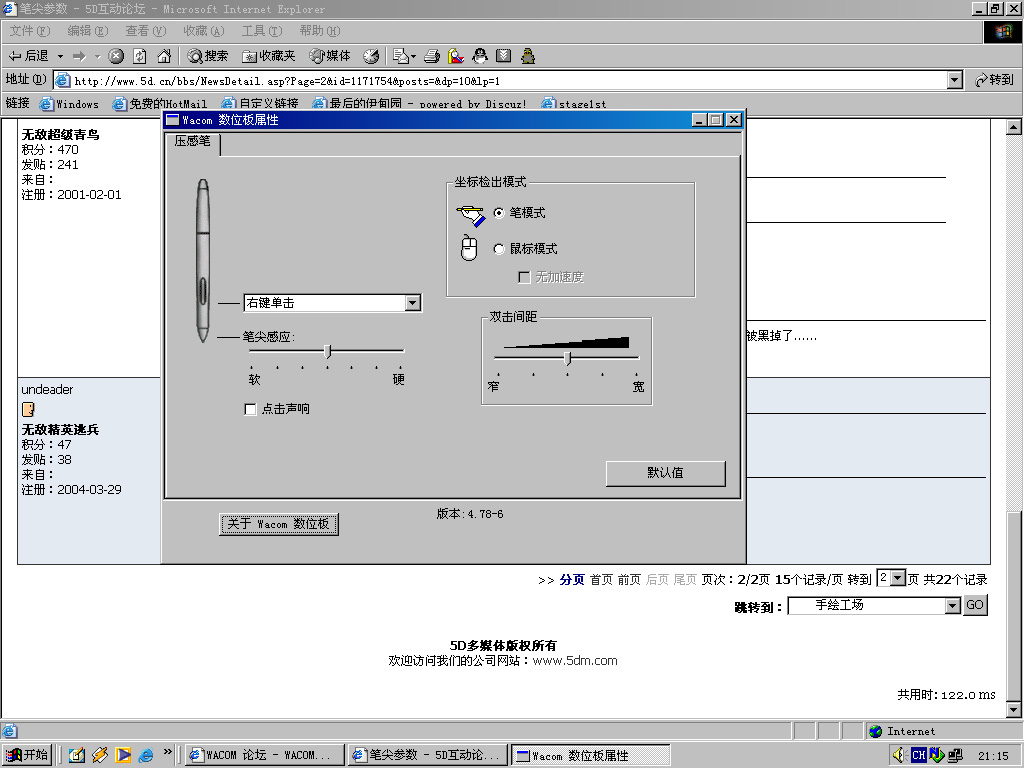
Task: Switch to 笔尖参数 - 5D互动论坛 taskbar window
Action: pos(428,755)
